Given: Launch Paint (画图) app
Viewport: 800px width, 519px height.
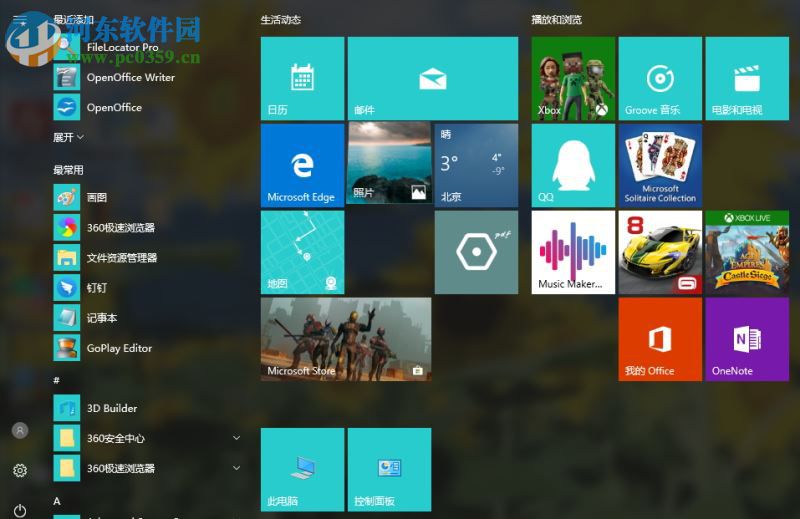Looking at the screenshot, I should pos(147,197).
